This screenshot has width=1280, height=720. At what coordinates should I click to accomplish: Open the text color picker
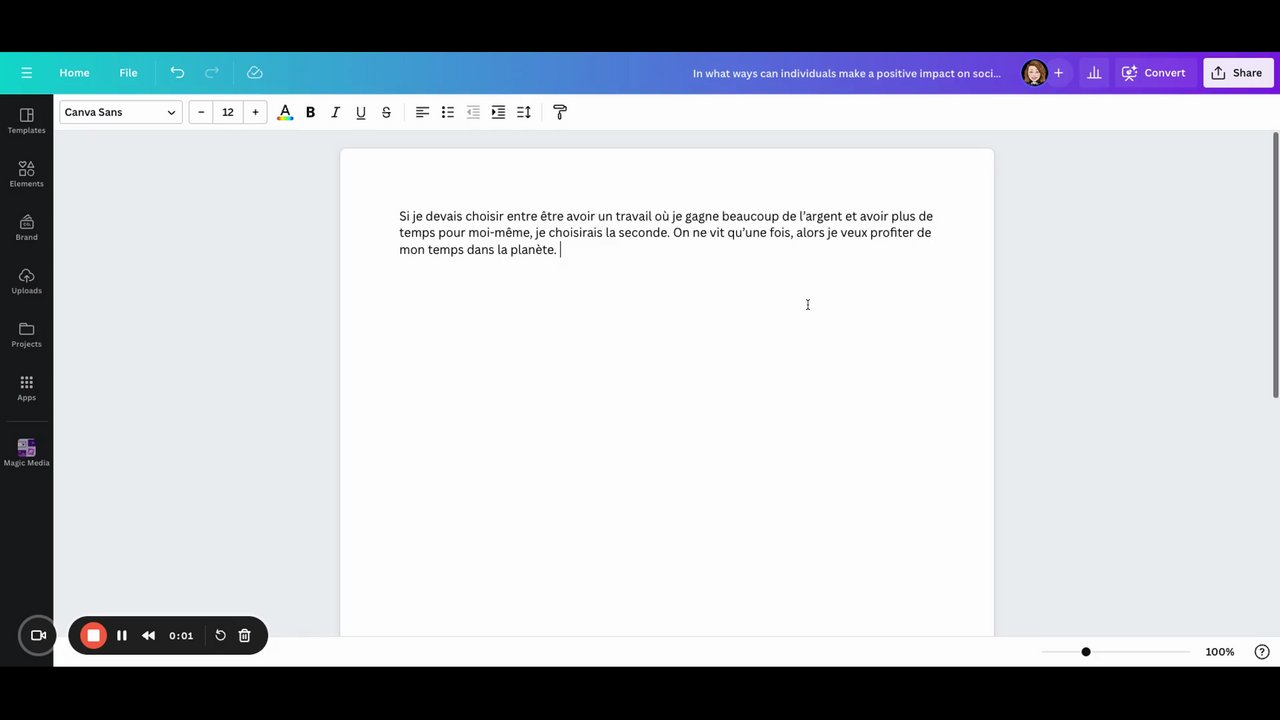pyautogui.click(x=285, y=112)
